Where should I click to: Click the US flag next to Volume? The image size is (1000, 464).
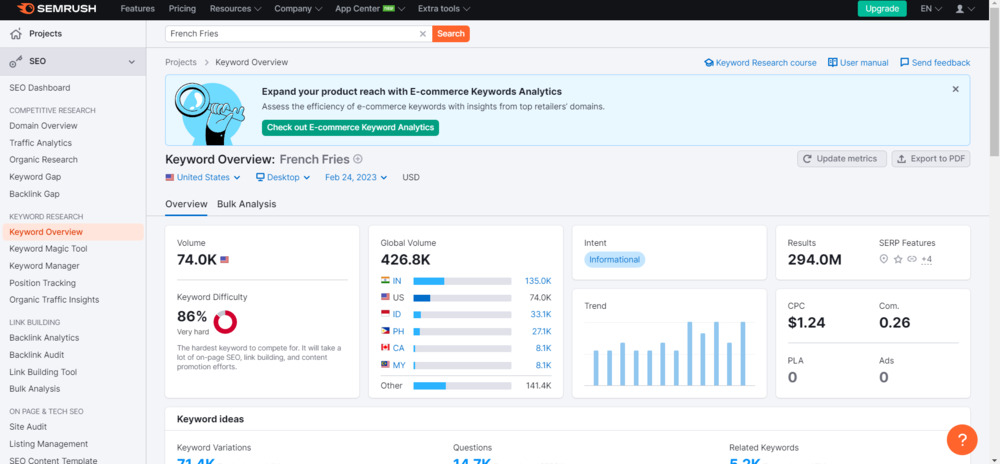click(224, 260)
